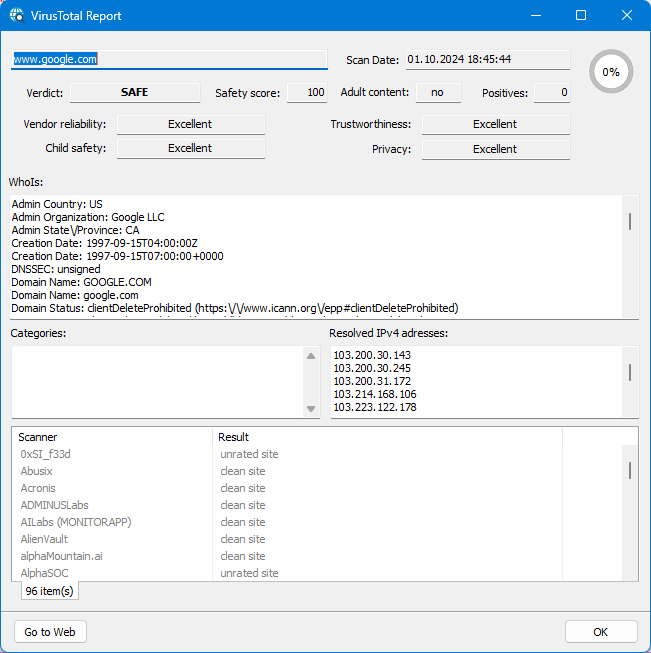Click the Adult content value no

(x=438, y=92)
